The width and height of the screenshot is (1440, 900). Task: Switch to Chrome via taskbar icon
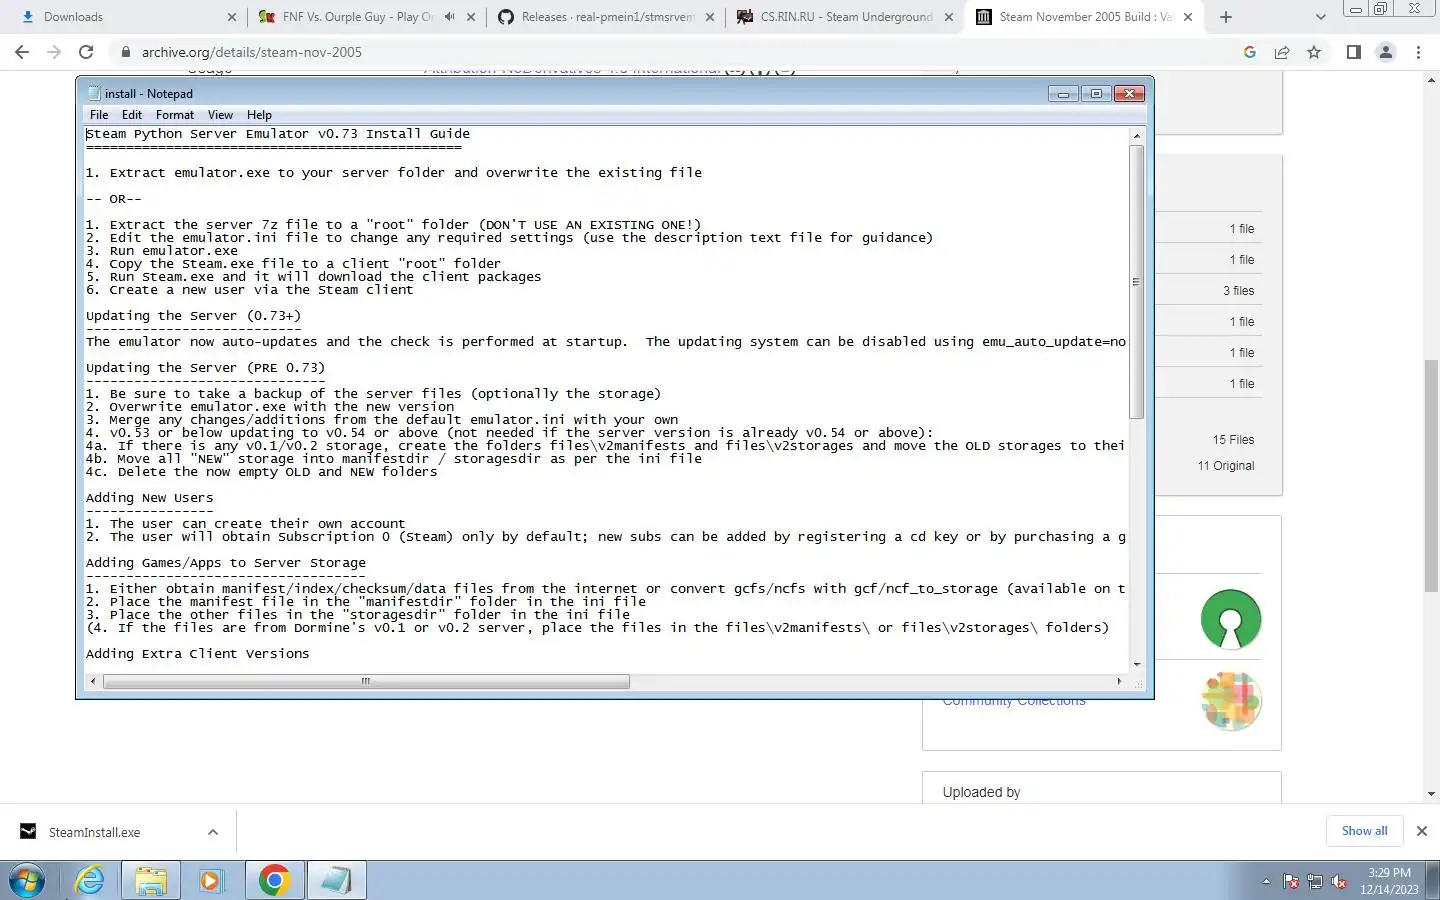(x=274, y=880)
